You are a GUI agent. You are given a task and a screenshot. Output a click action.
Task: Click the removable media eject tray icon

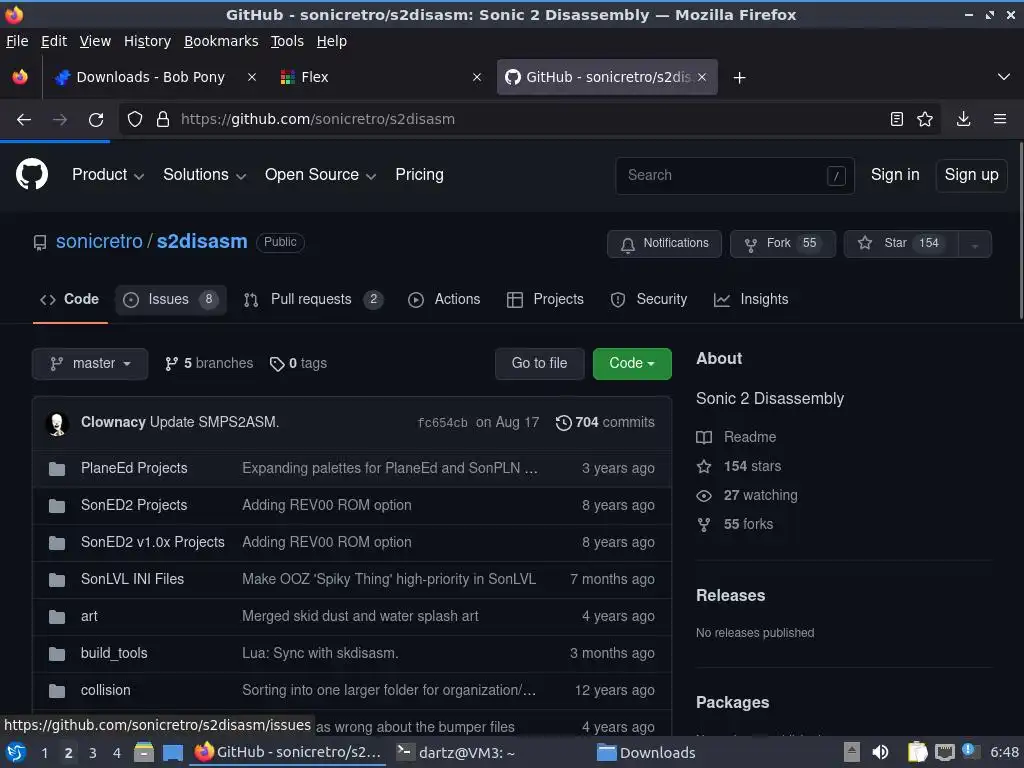(851, 752)
